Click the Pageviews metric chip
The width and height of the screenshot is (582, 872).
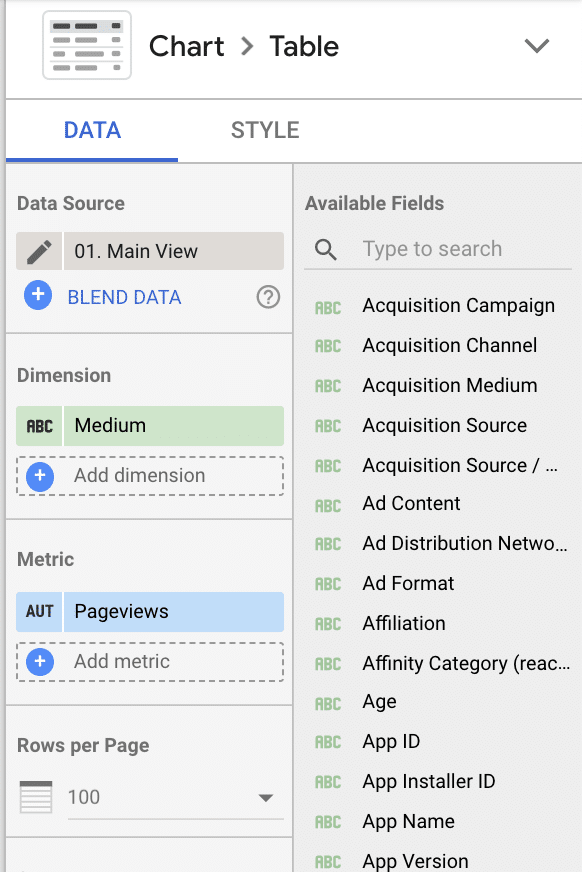point(173,612)
